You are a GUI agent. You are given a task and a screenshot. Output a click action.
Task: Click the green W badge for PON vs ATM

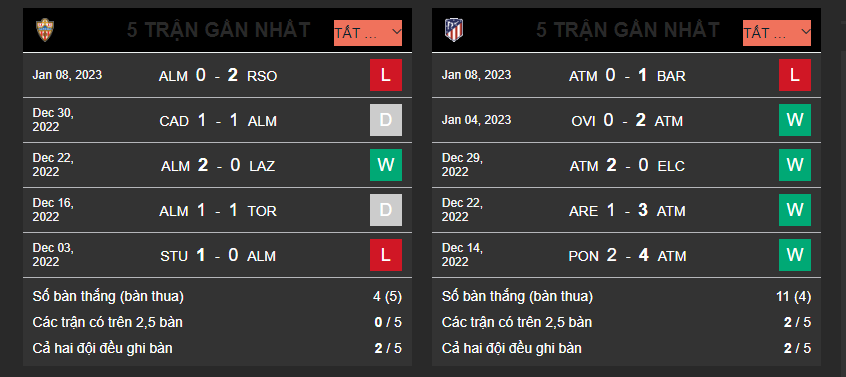point(795,255)
